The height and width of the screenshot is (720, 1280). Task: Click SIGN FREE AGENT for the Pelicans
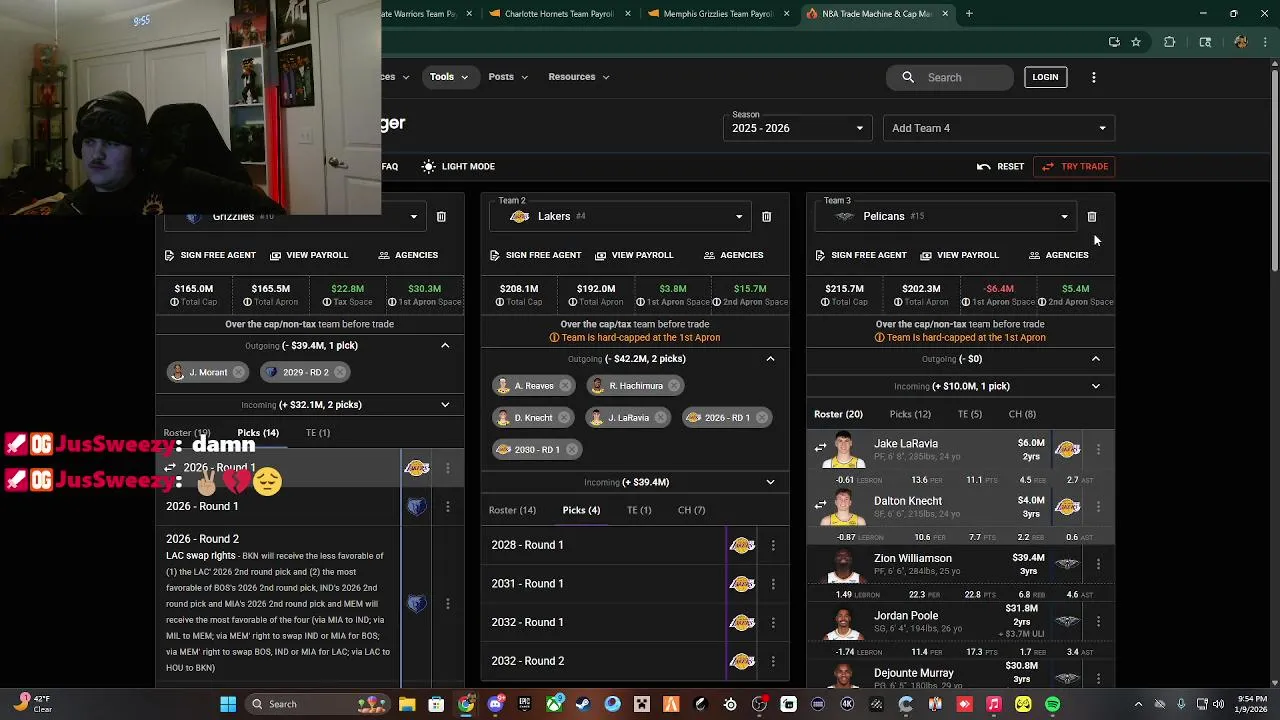pos(860,255)
